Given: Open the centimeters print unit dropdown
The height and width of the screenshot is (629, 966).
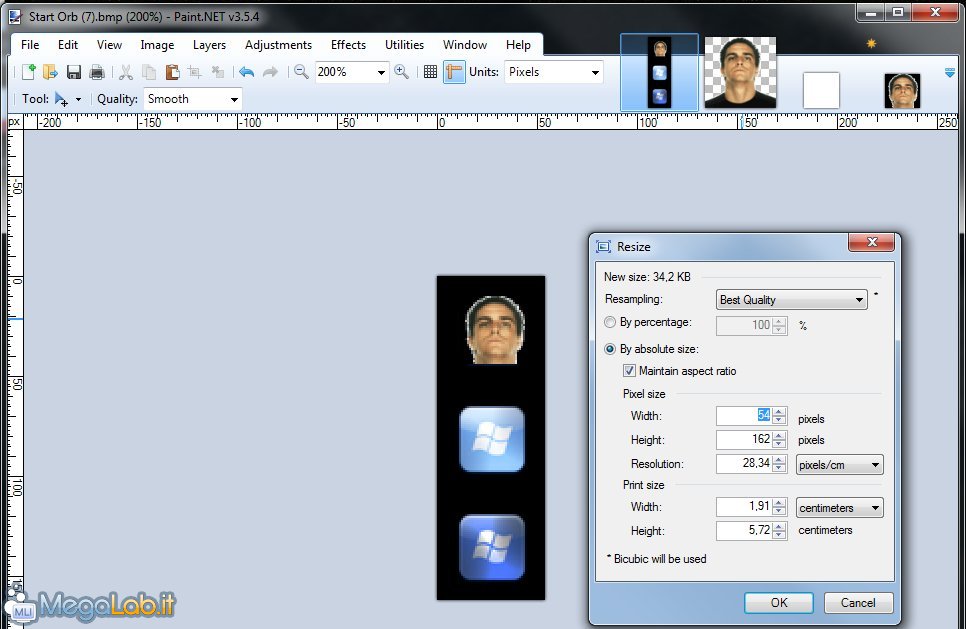Looking at the screenshot, I should click(840, 508).
